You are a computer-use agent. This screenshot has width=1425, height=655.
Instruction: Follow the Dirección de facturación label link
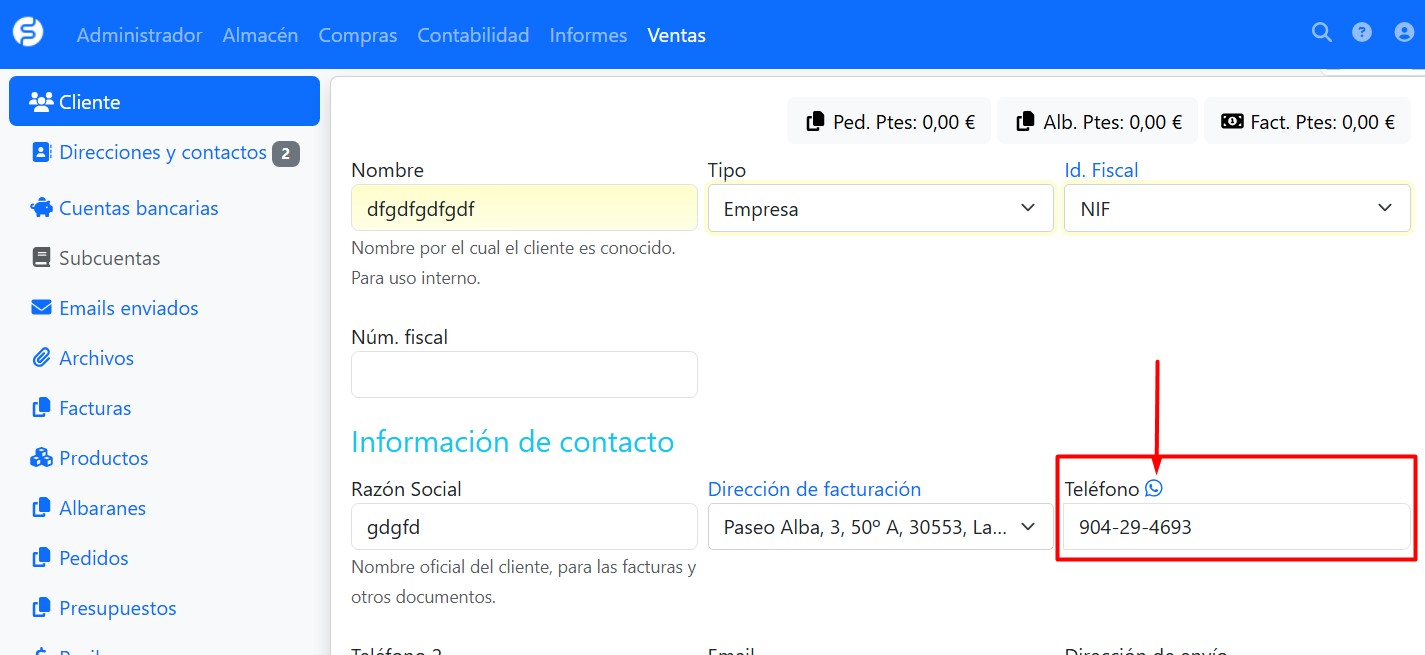[814, 489]
